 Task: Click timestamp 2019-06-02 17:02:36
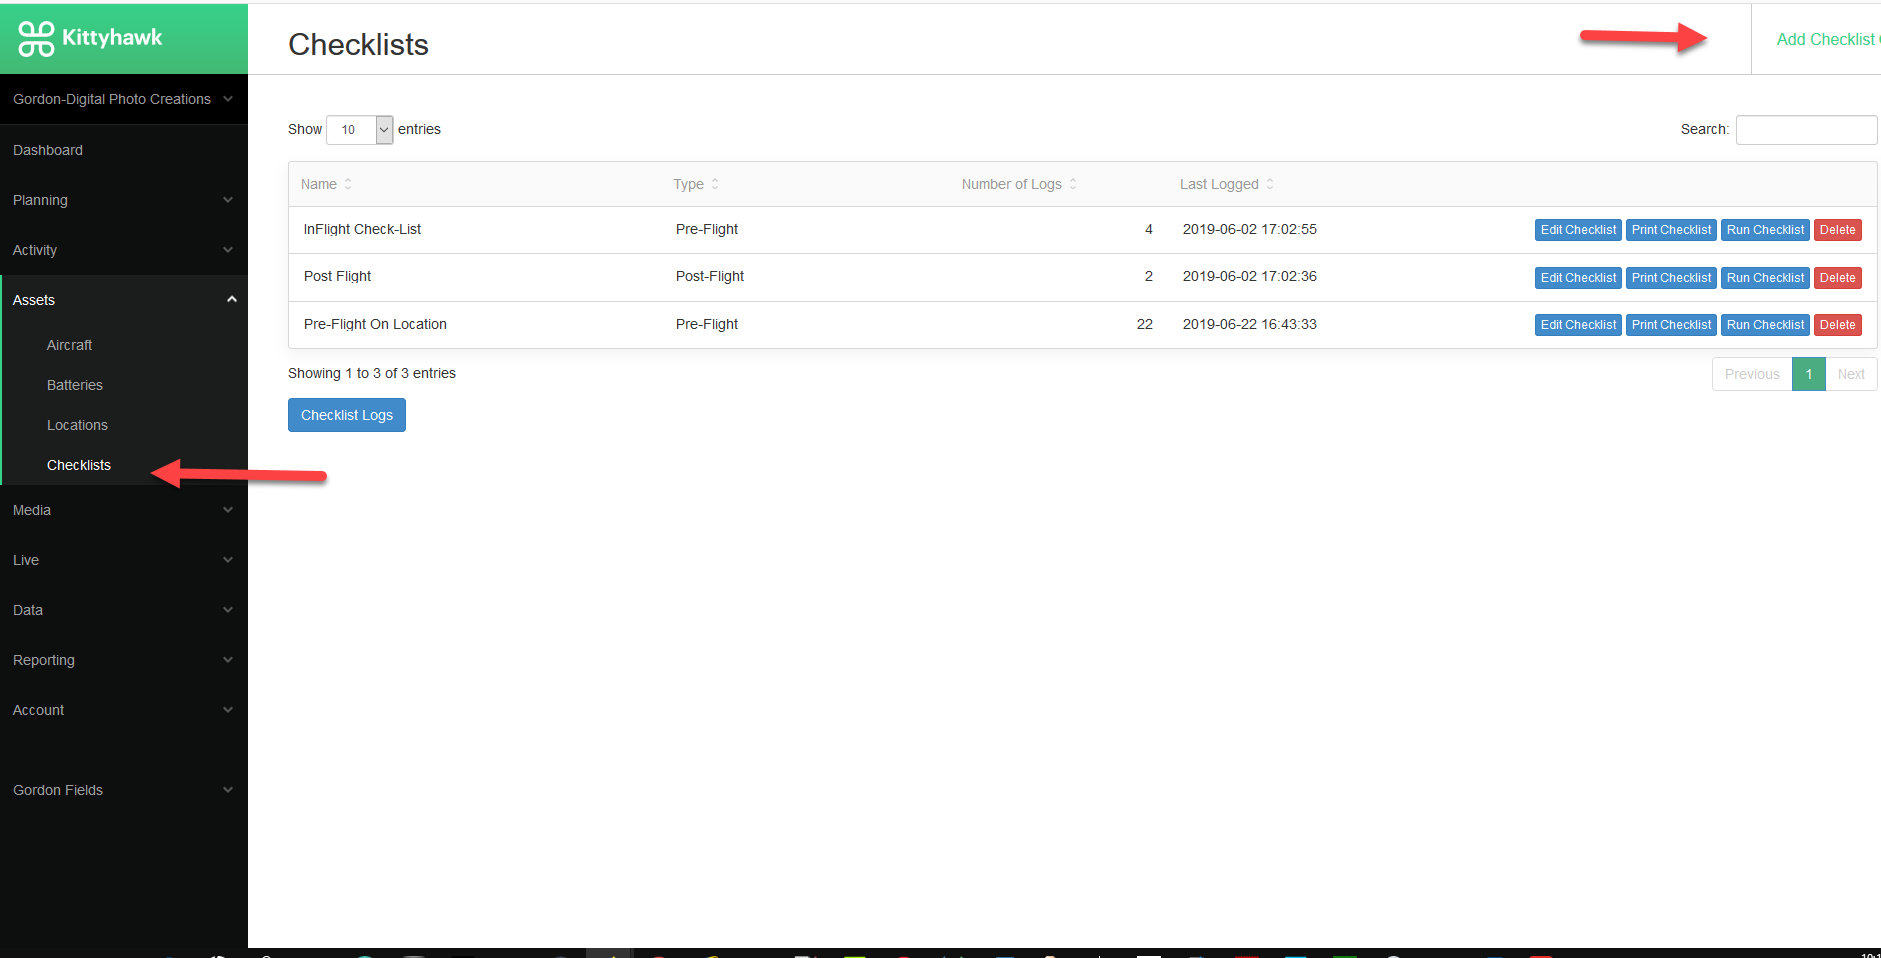[1250, 276]
